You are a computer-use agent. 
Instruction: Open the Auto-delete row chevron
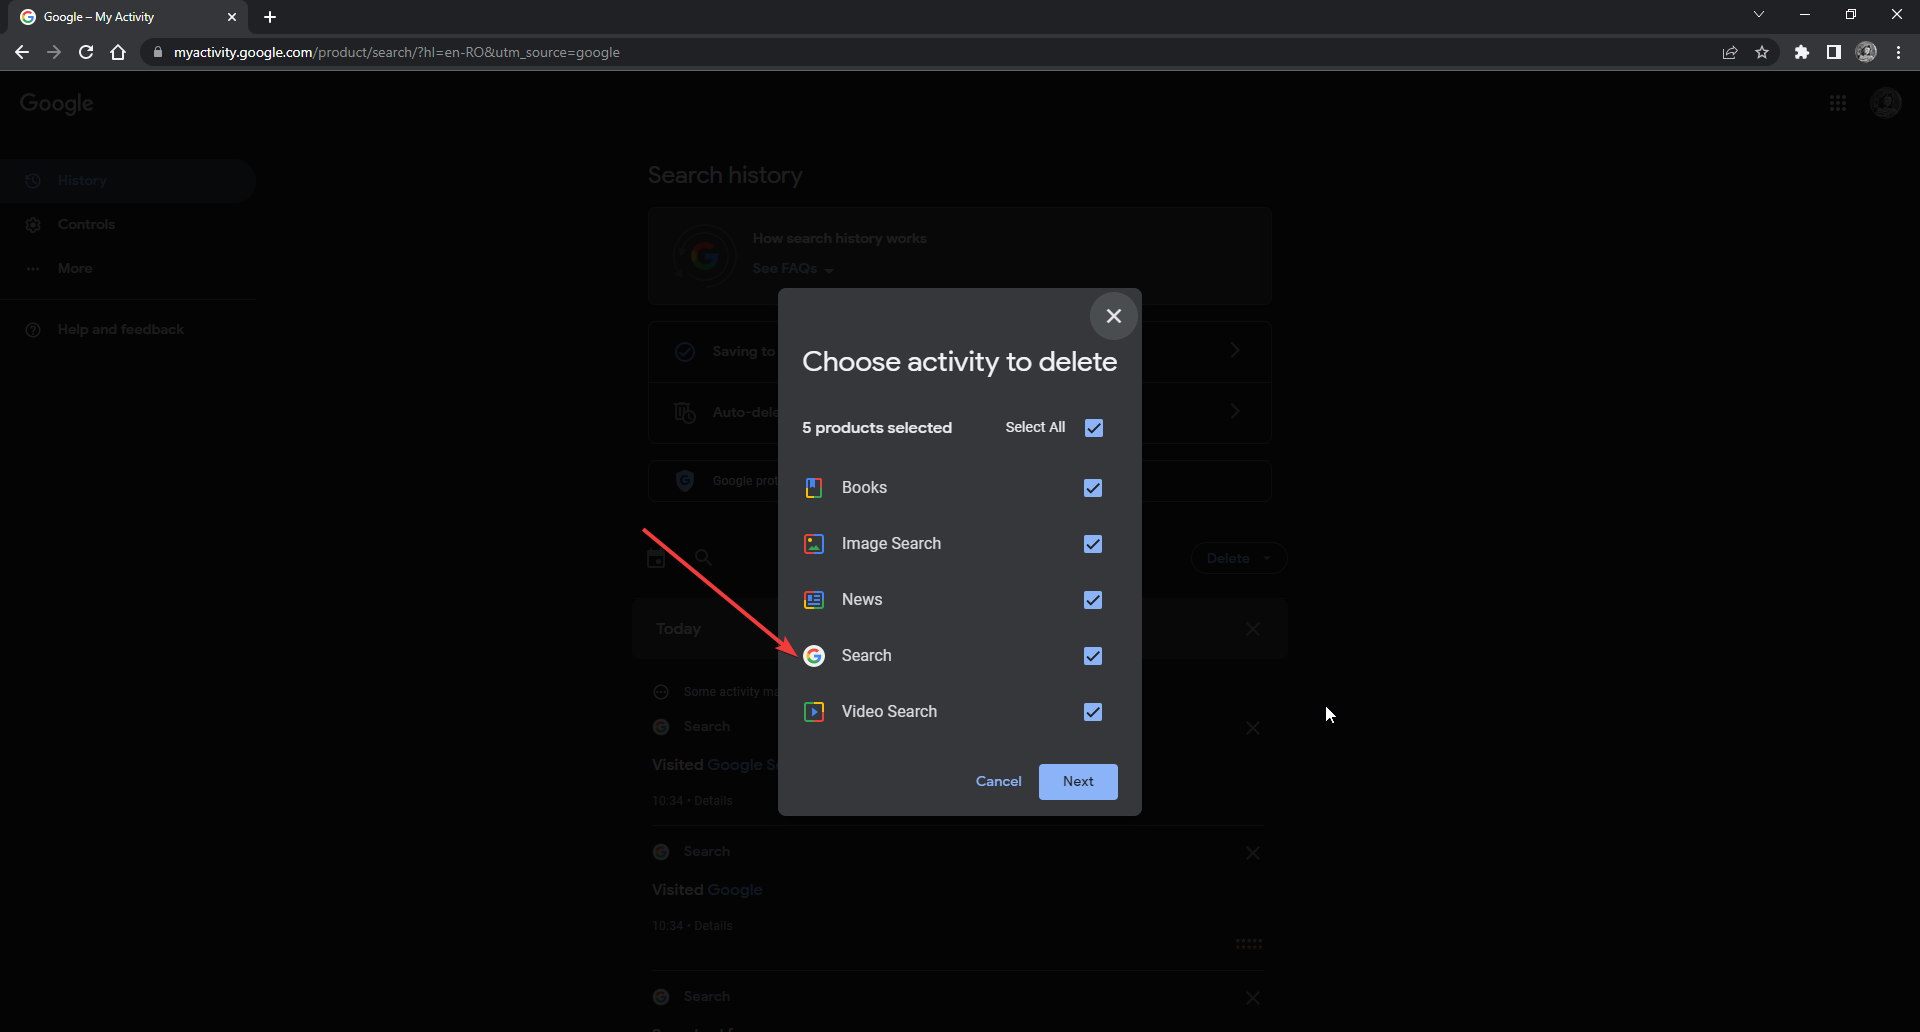point(1235,411)
